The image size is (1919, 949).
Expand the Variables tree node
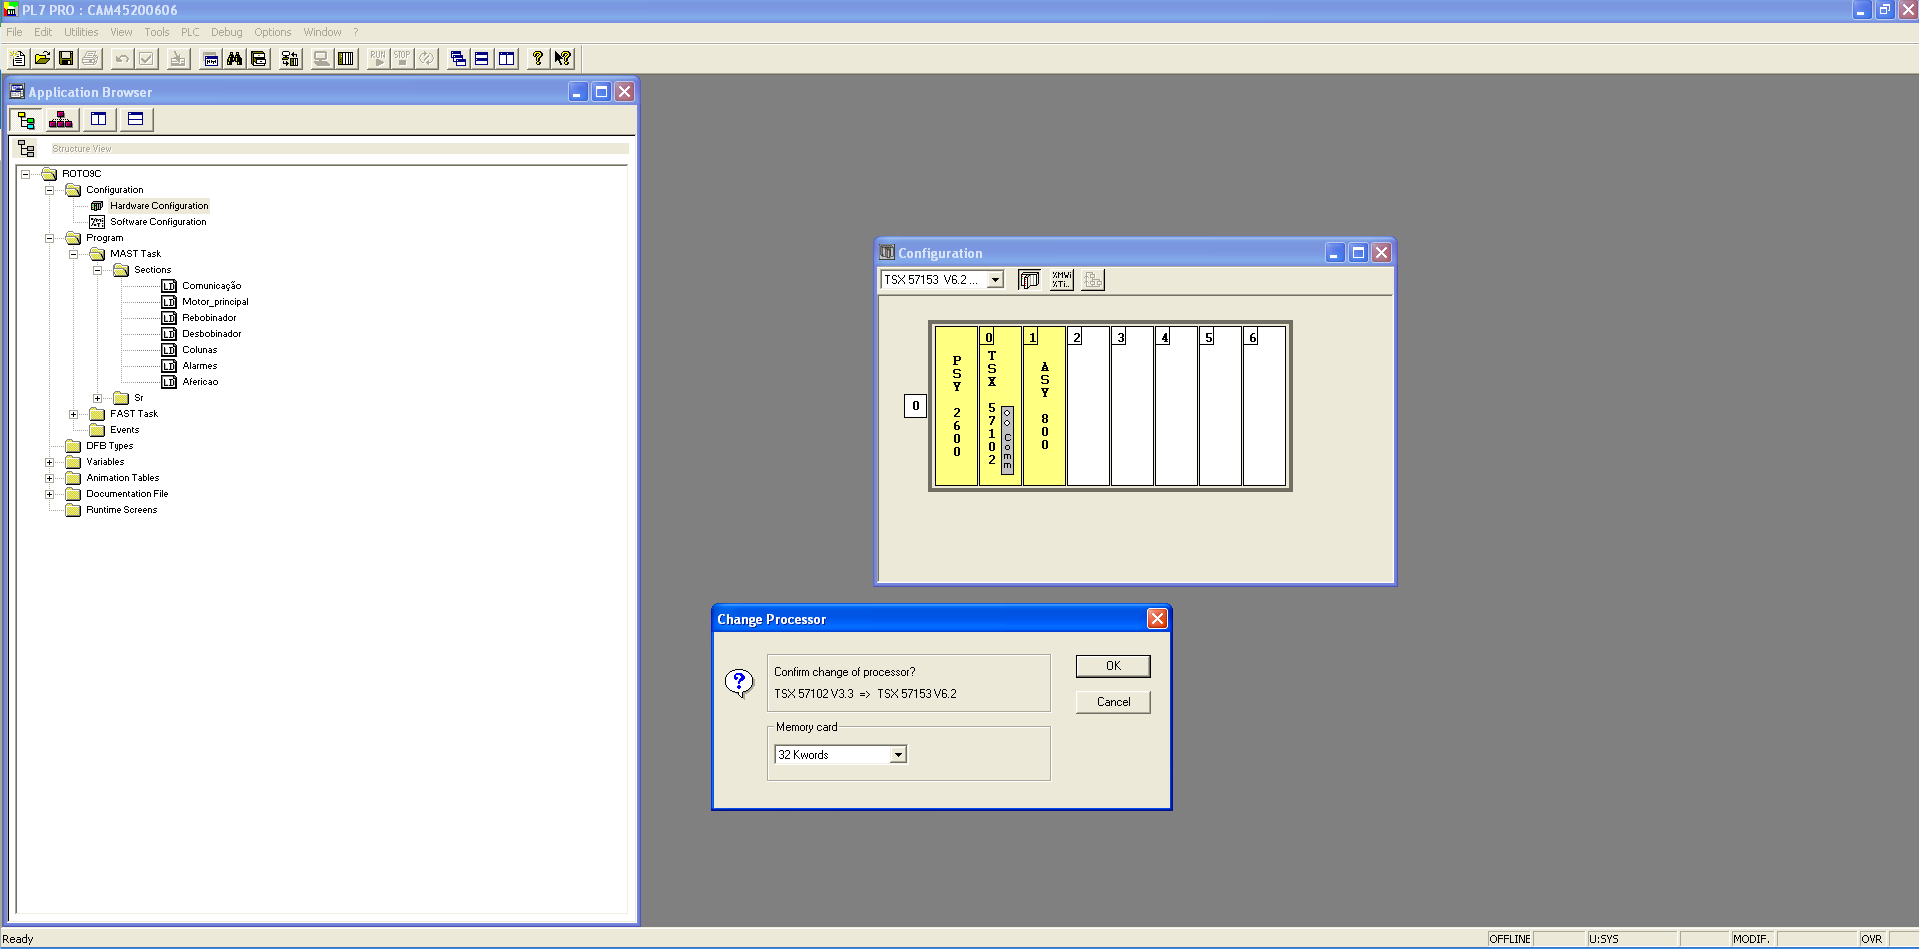pyautogui.click(x=50, y=462)
